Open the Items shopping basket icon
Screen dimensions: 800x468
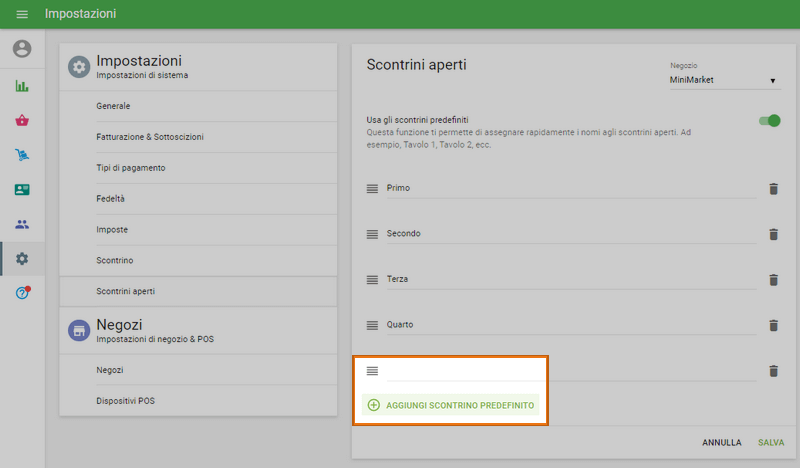point(22,120)
